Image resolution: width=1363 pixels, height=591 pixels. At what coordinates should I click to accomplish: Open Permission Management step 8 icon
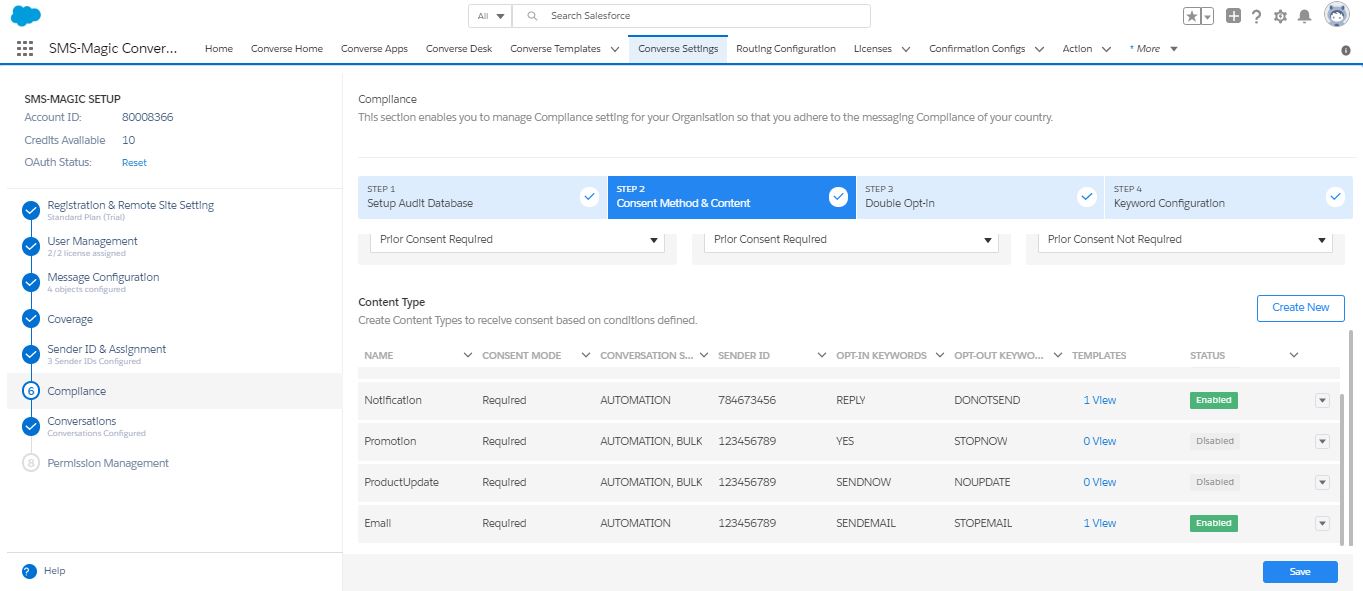click(x=31, y=463)
